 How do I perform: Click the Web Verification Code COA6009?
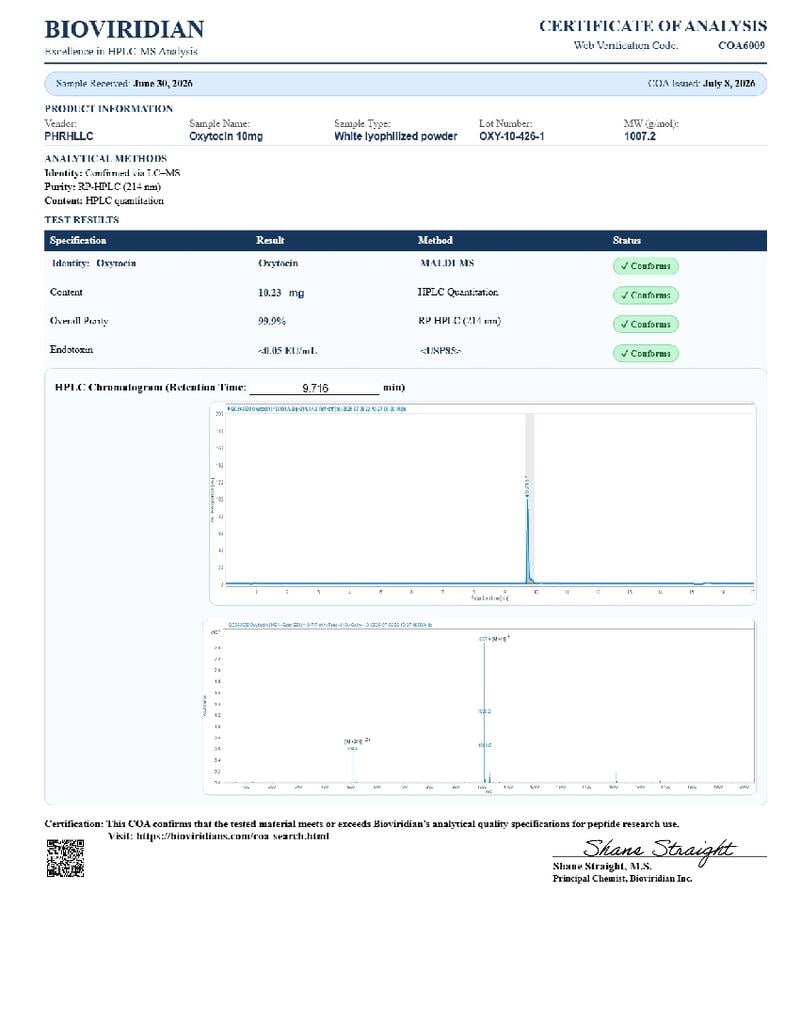click(x=741, y=45)
